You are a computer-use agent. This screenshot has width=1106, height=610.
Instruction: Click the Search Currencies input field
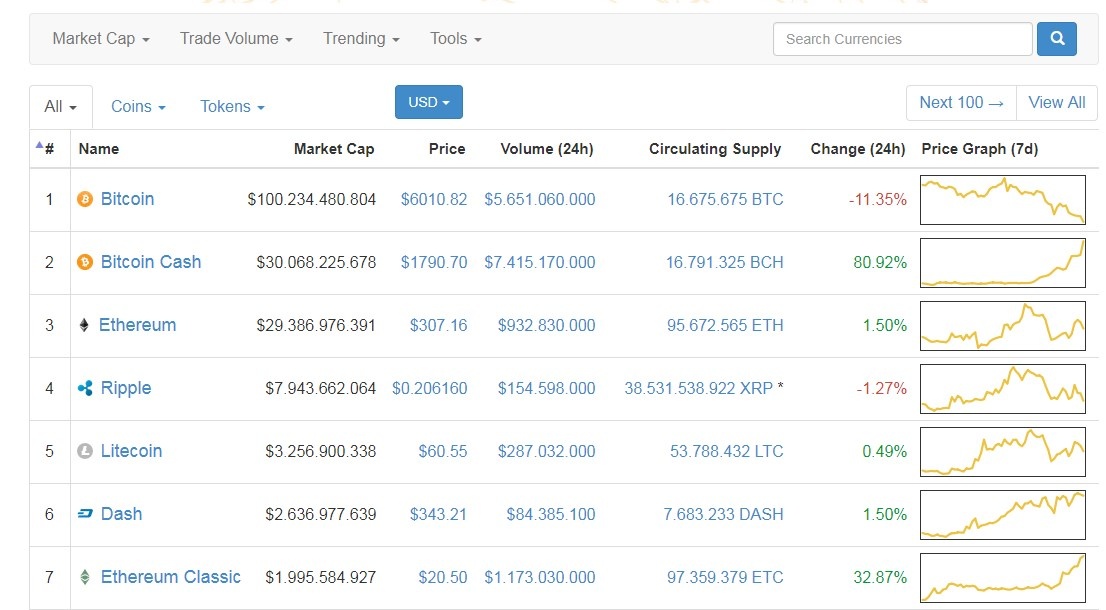click(x=900, y=38)
